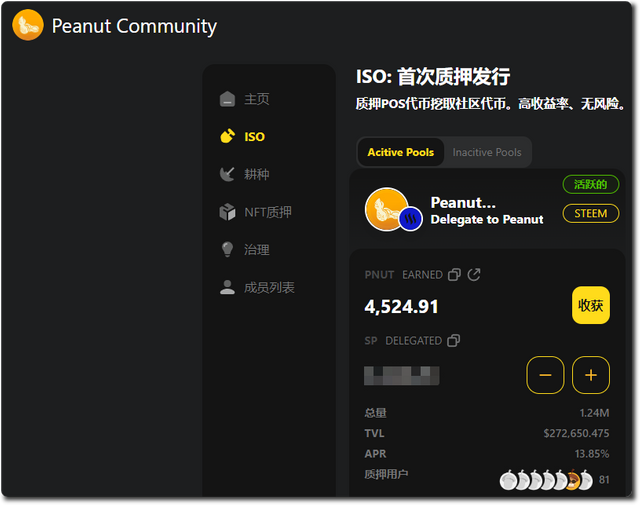Click the 4,524.91 earned amount

[x=401, y=307]
